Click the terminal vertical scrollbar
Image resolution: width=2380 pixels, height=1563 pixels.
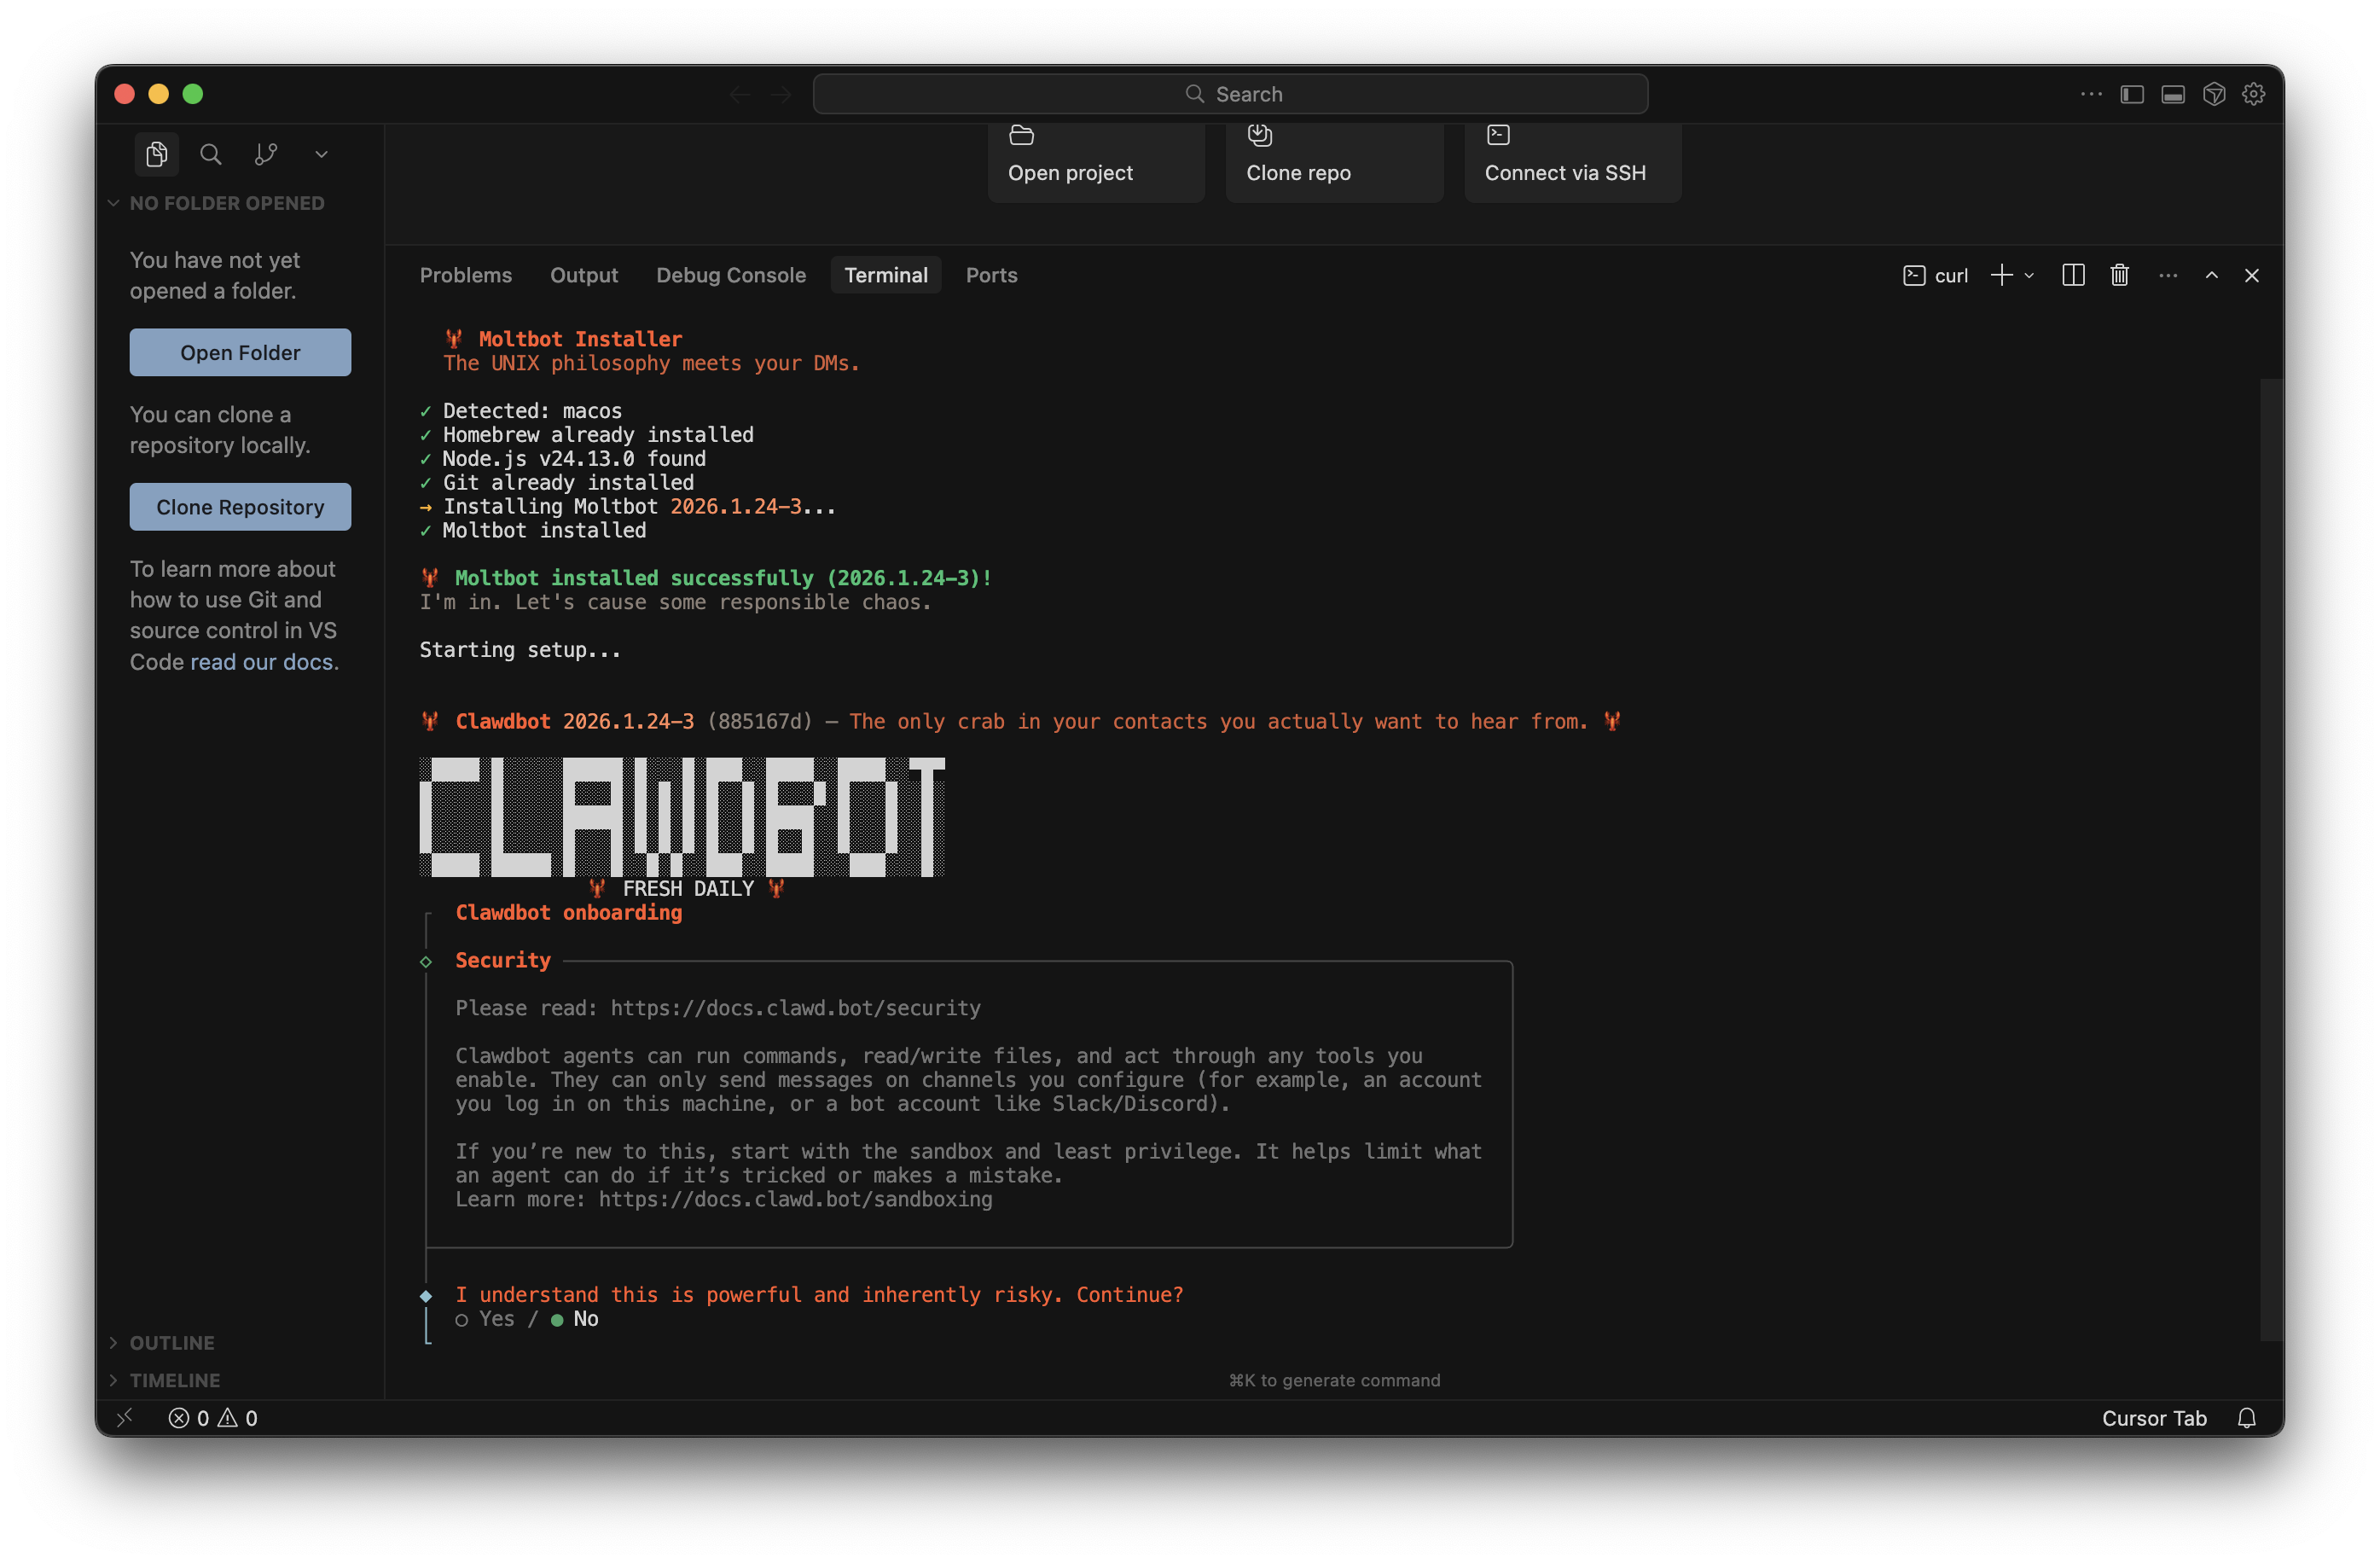tap(2271, 860)
